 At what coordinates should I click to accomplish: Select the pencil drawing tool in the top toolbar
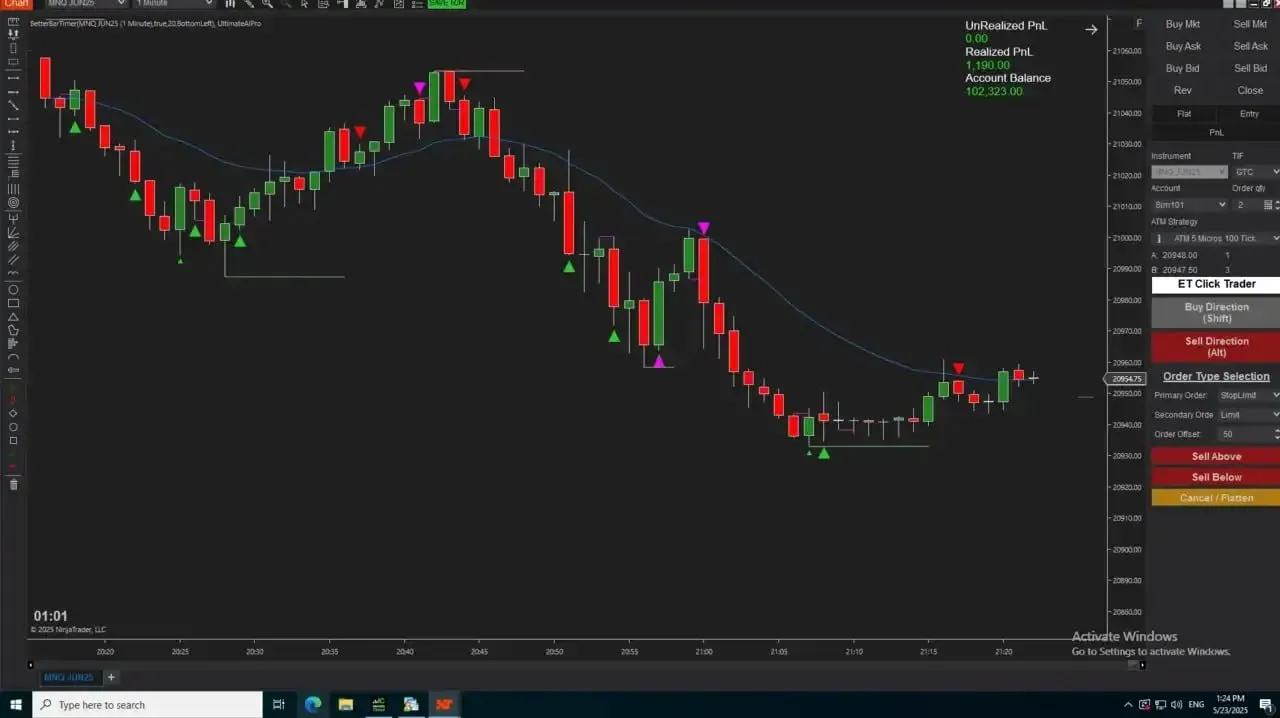(x=250, y=4)
